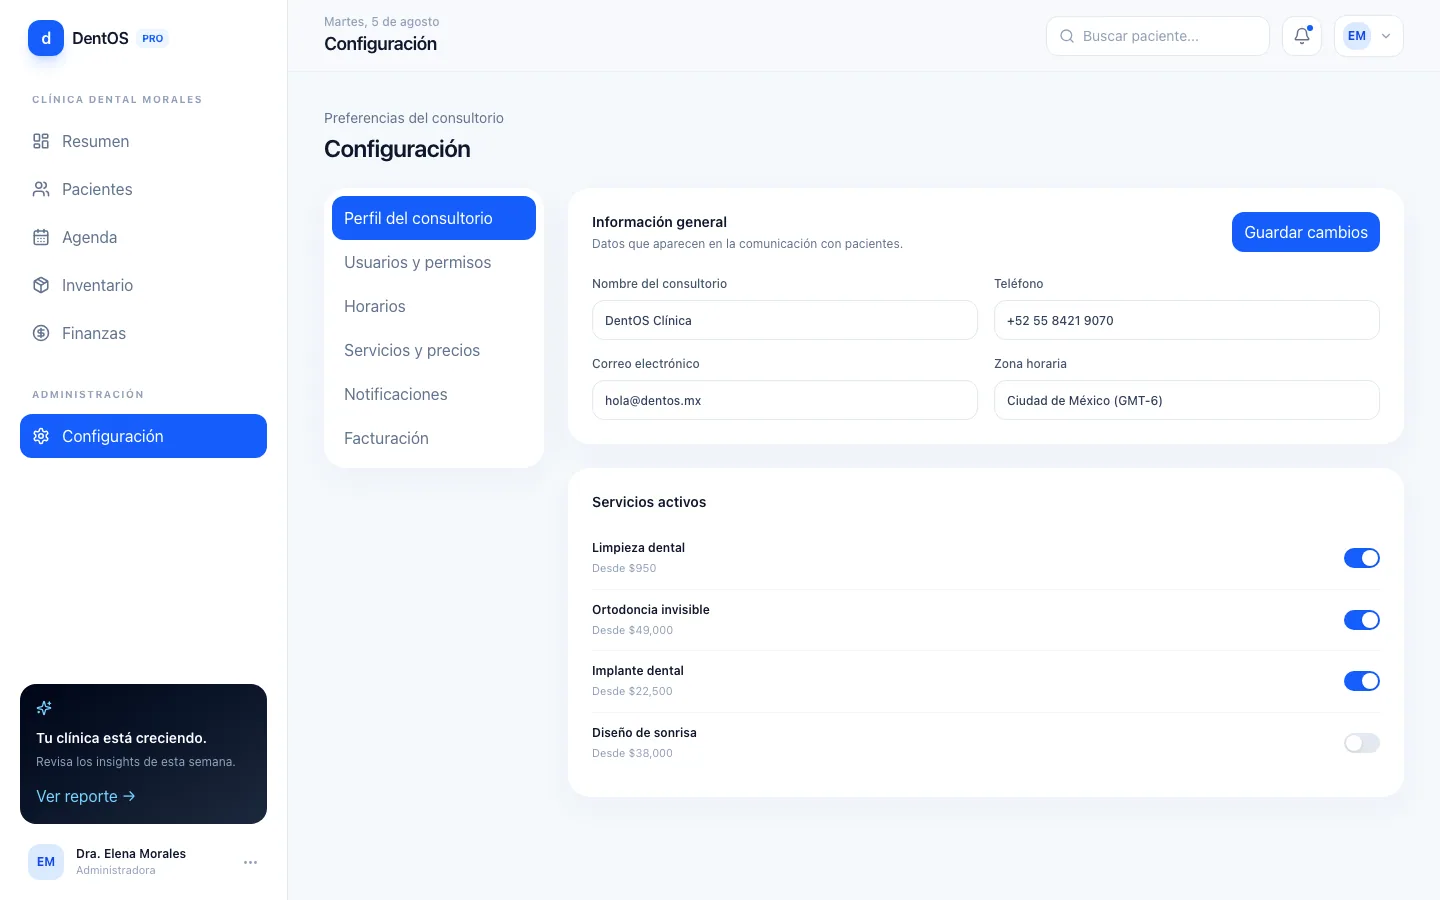Screen dimensions: 1440x900
Task: Click the Configuración gear icon
Action: tap(41, 436)
